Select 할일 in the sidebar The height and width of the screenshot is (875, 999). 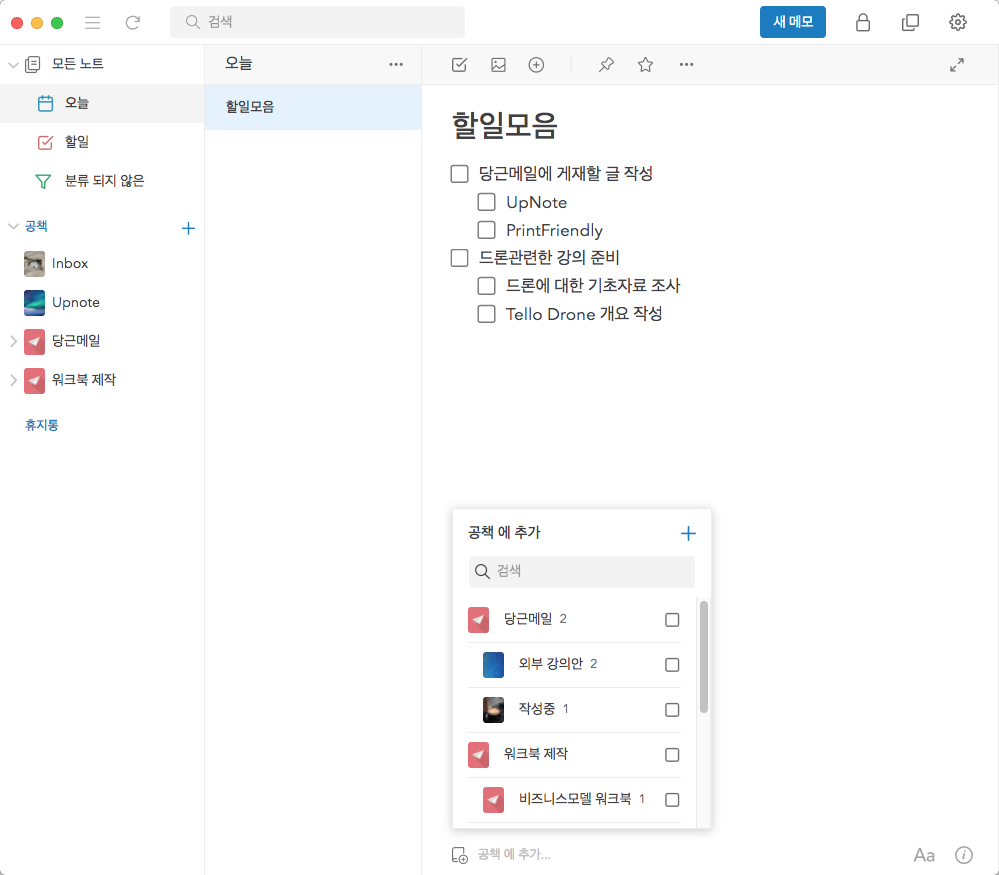click(102, 142)
